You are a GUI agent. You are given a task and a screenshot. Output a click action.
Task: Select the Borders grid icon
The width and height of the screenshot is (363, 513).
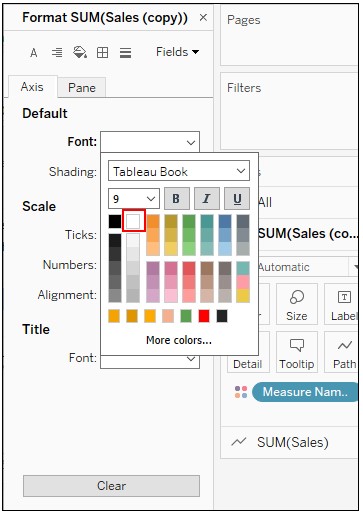coord(102,53)
